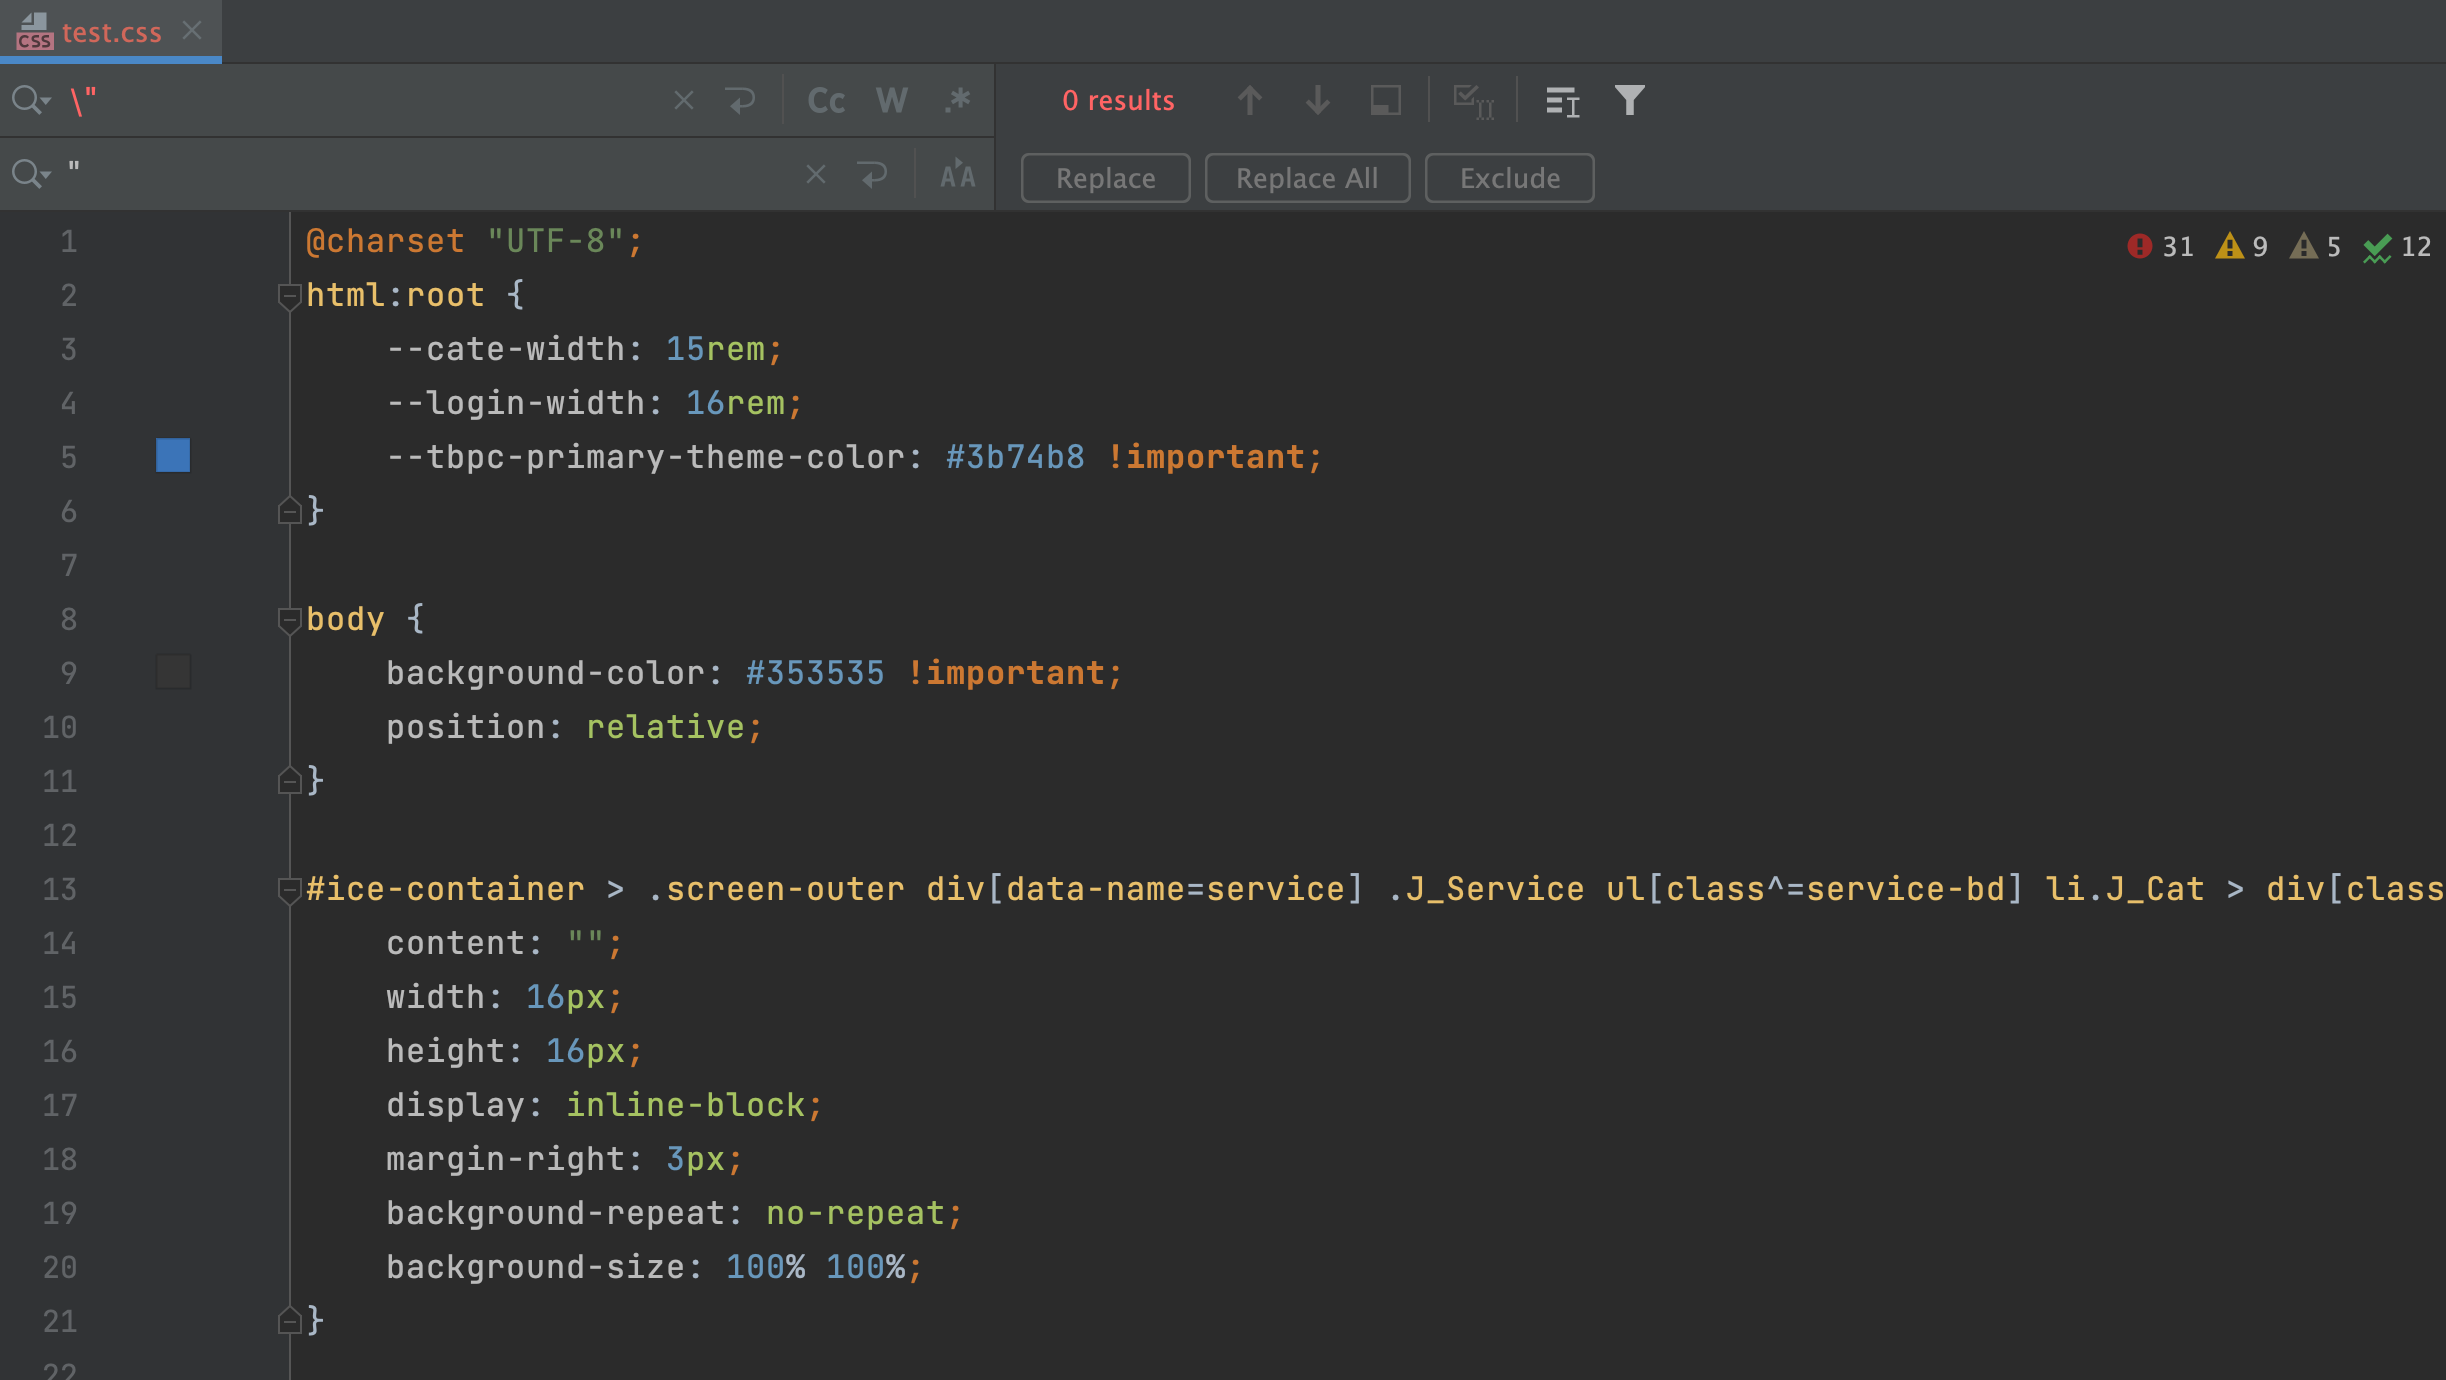2446x1380 pixels.
Task: Click the color value #3b74b8
Action: (x=1015, y=457)
